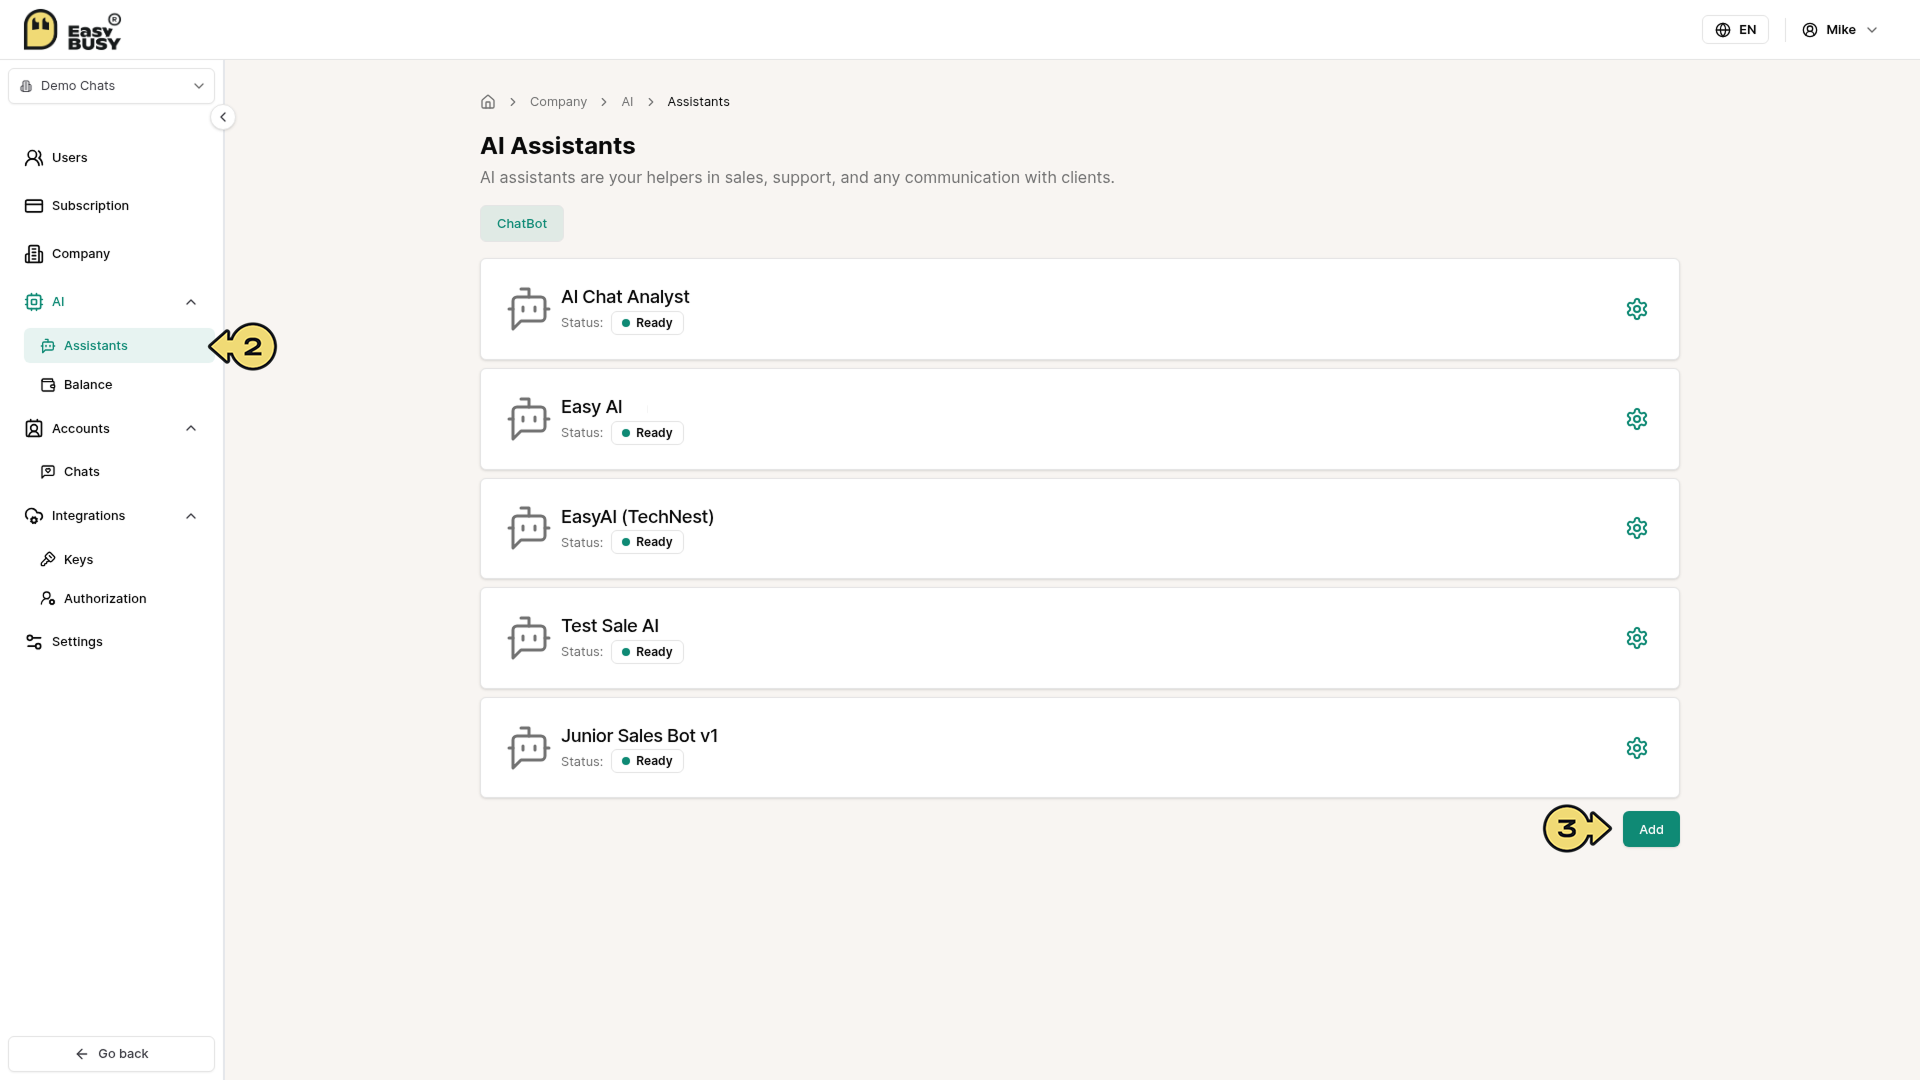Image resolution: width=1920 pixels, height=1080 pixels.
Task: Open settings gear for Junior Sales Bot v1
Action: (1636, 748)
